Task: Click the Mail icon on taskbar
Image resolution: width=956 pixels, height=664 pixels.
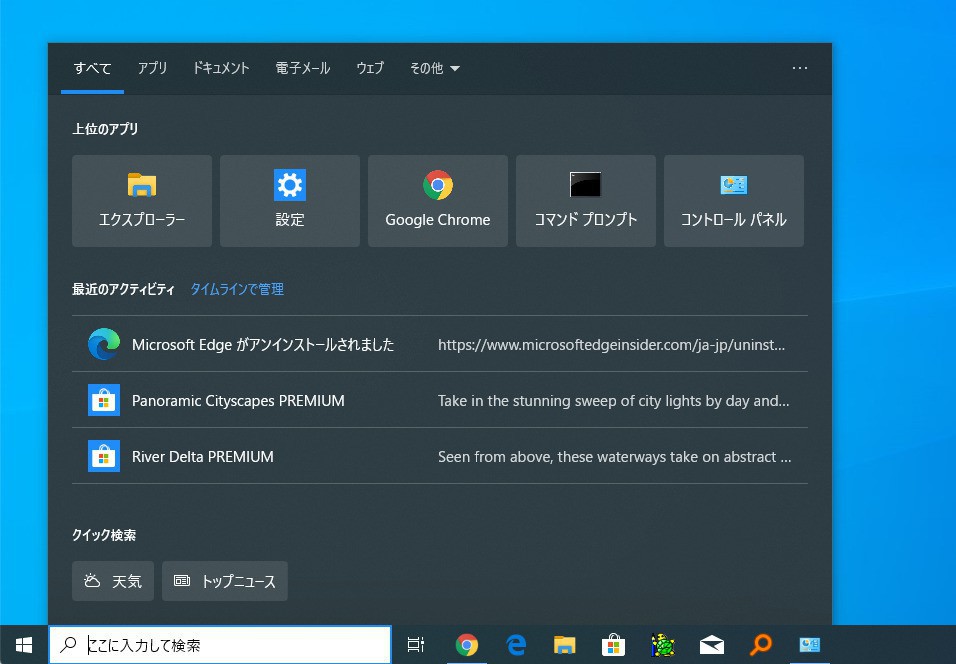Action: pos(712,645)
